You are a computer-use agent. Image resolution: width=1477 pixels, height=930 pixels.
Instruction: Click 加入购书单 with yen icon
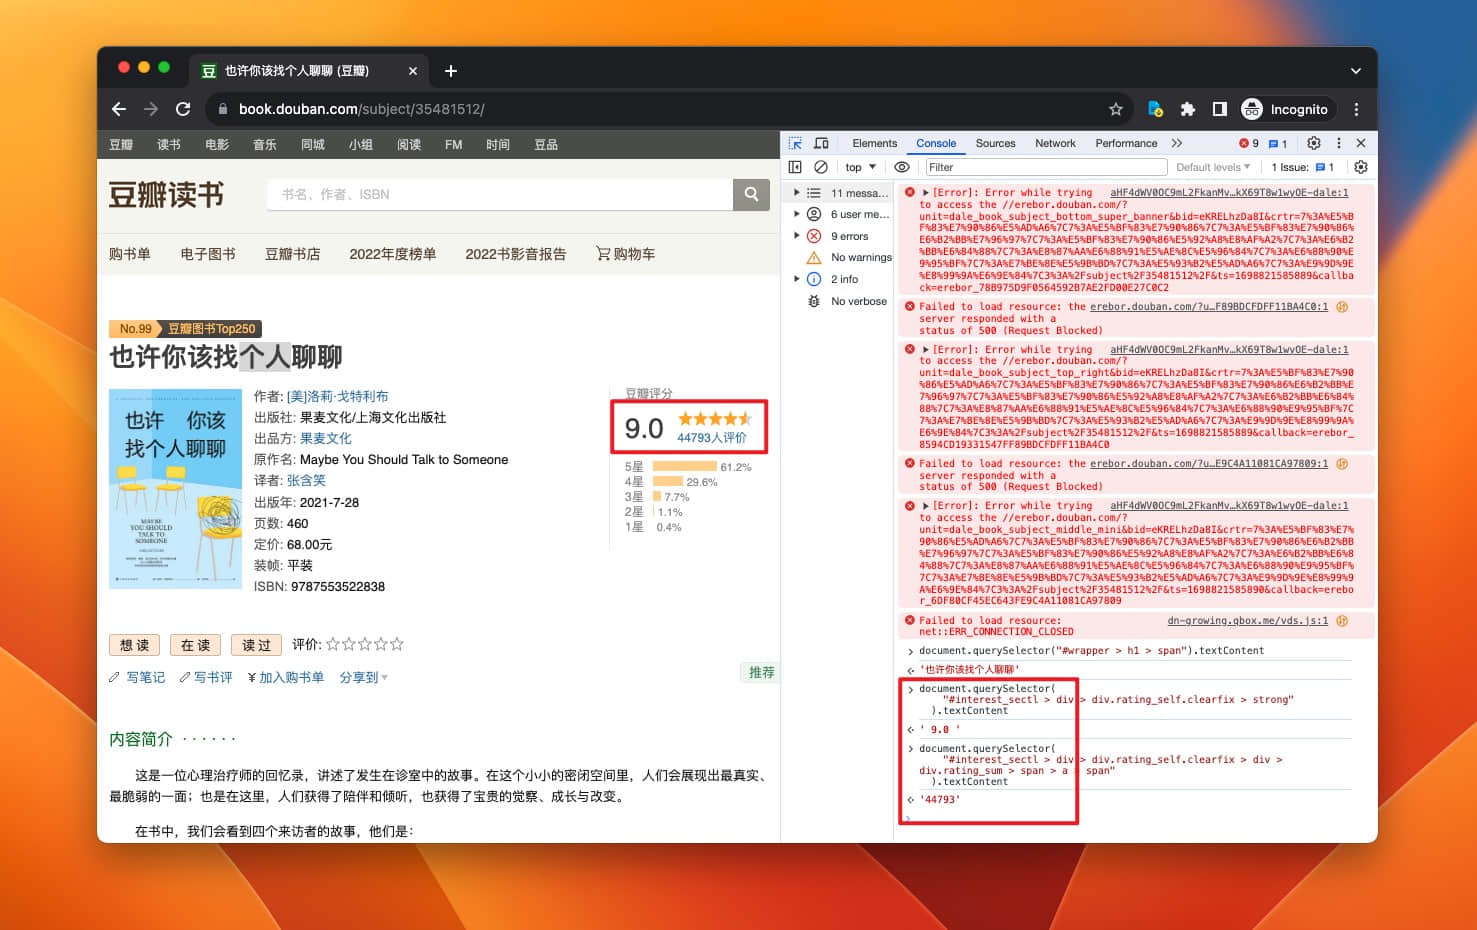tap(285, 677)
